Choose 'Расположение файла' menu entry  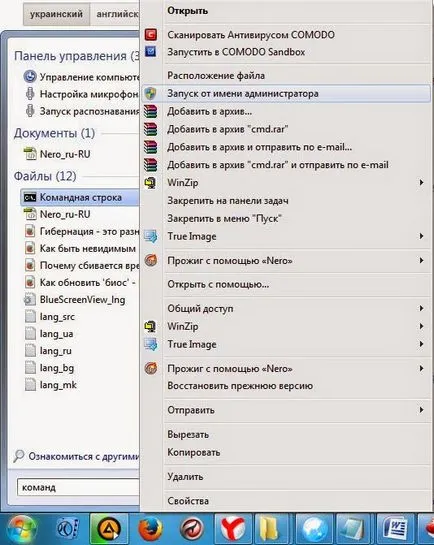coord(286,75)
